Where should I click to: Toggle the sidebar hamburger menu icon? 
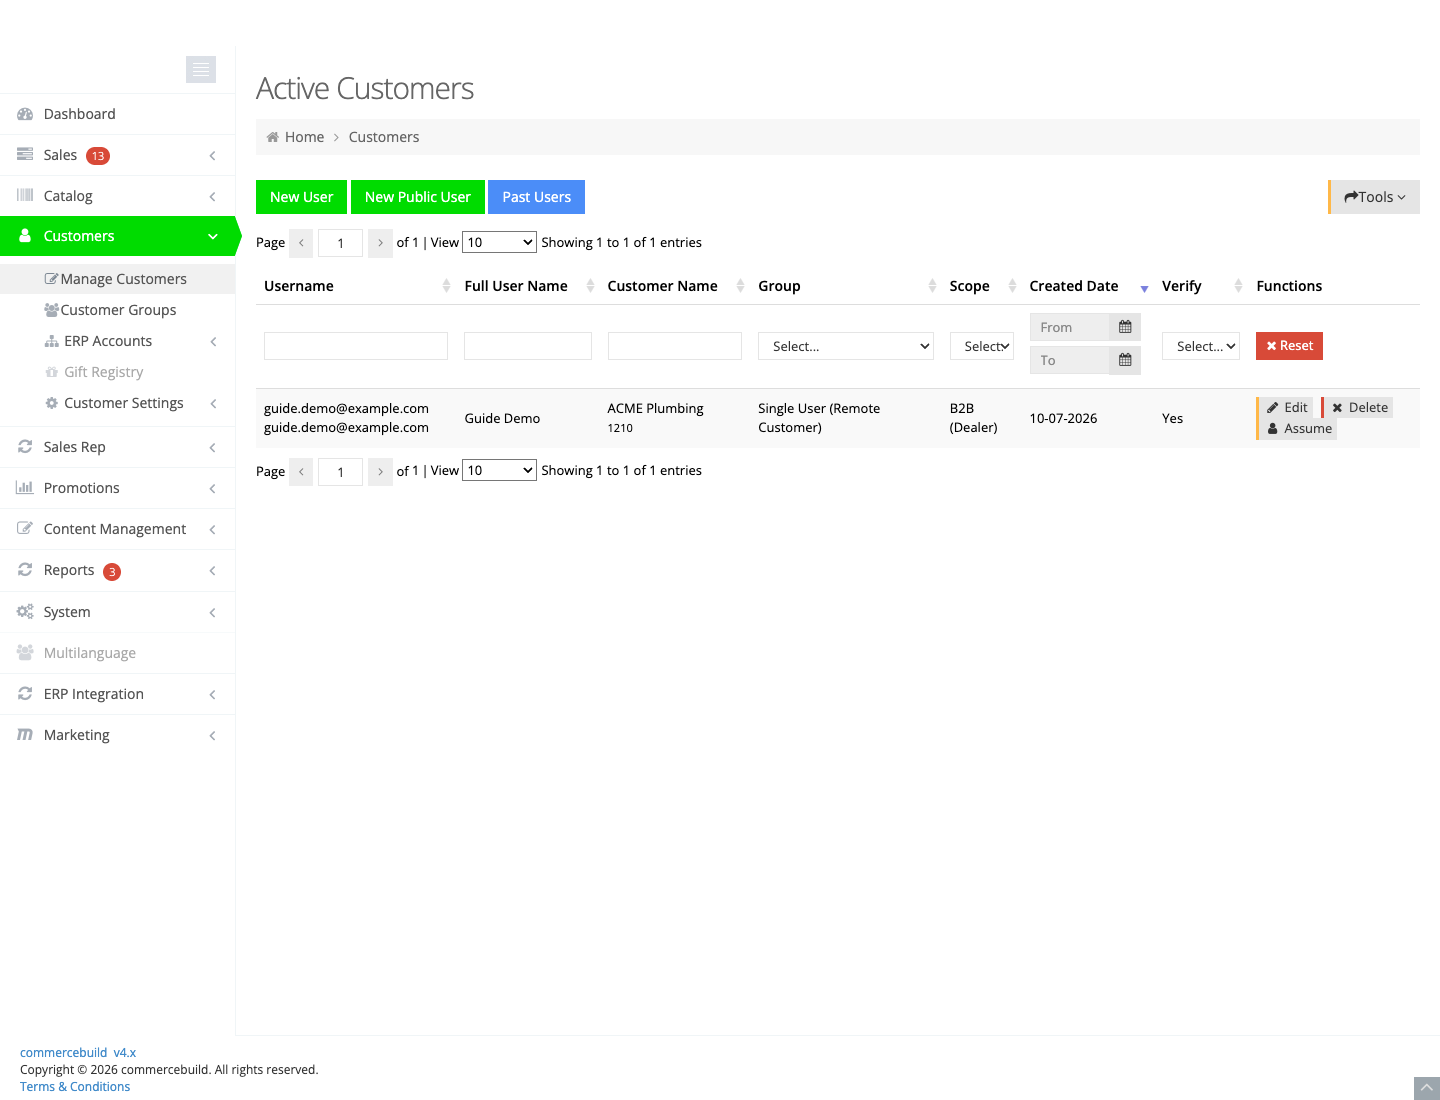(201, 69)
